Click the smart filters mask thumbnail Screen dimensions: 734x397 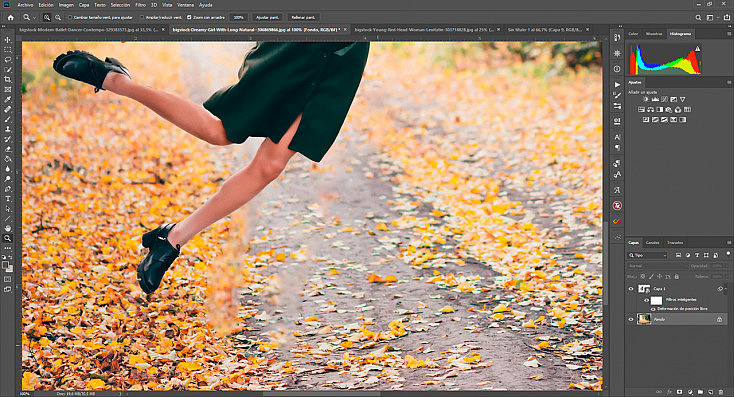click(x=657, y=300)
